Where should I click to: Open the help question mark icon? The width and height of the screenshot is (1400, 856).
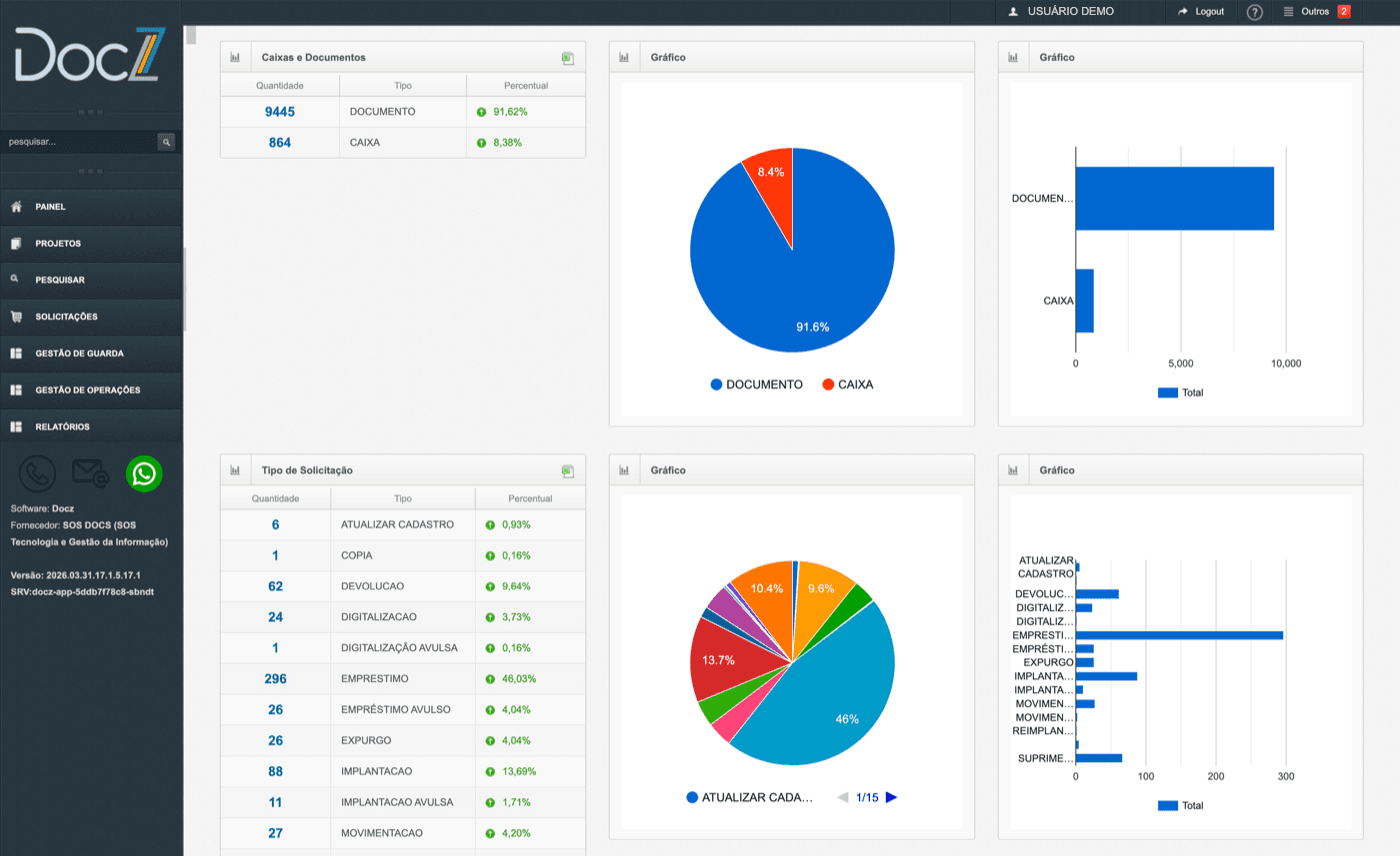coord(1255,12)
